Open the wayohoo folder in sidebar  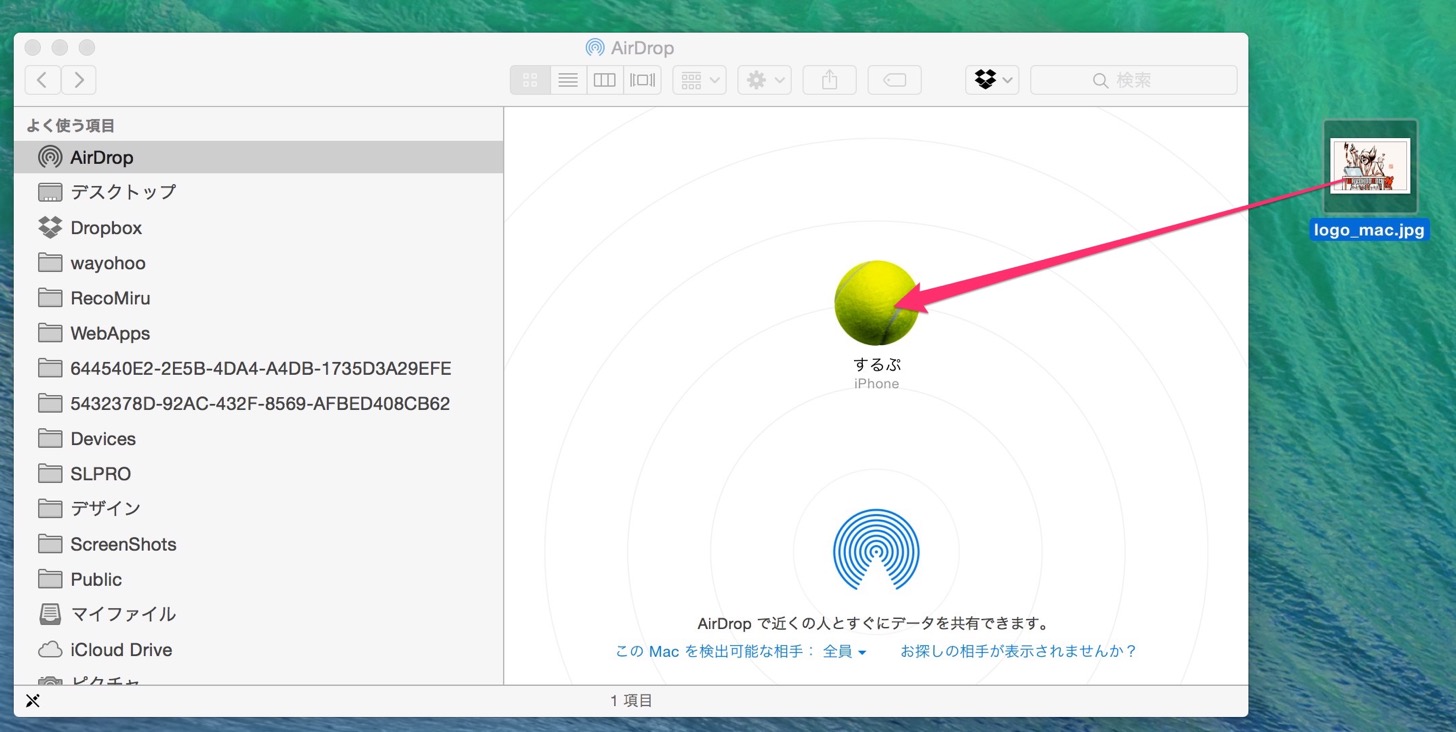(x=258, y=263)
